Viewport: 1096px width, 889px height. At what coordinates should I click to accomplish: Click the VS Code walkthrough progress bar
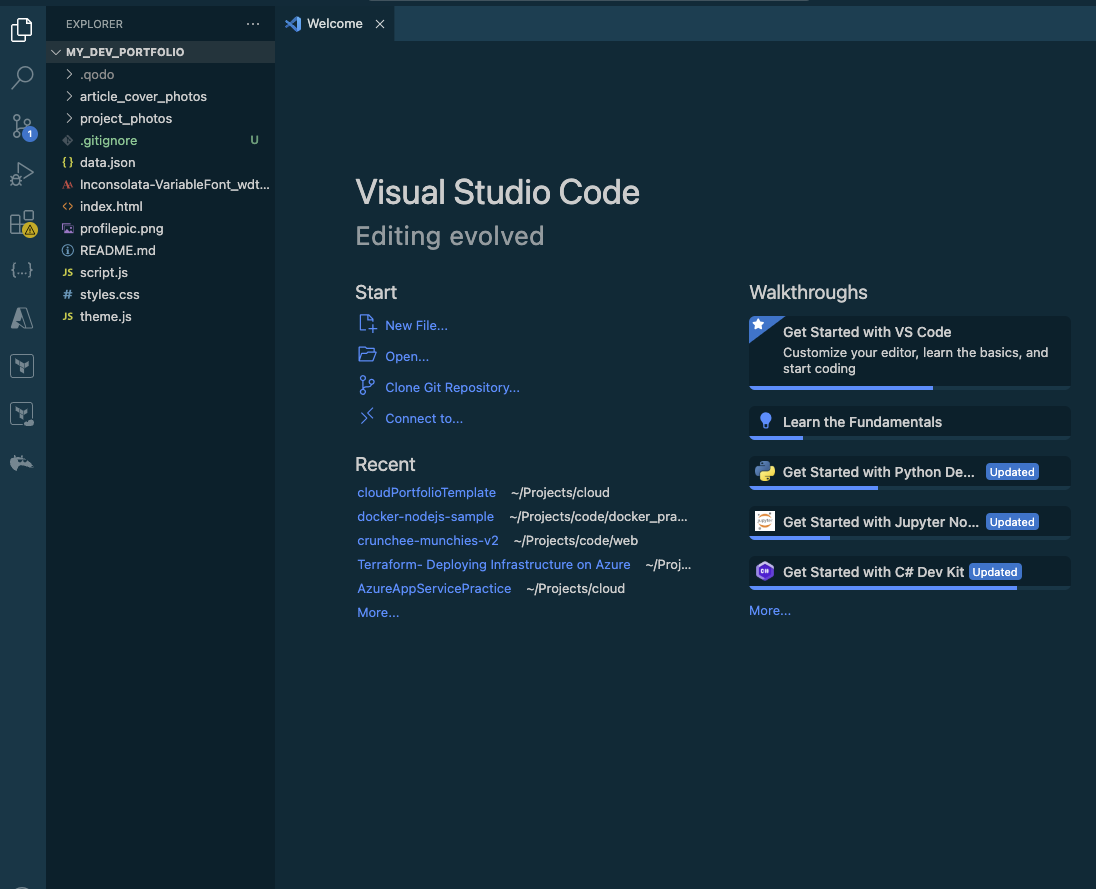tap(909, 388)
